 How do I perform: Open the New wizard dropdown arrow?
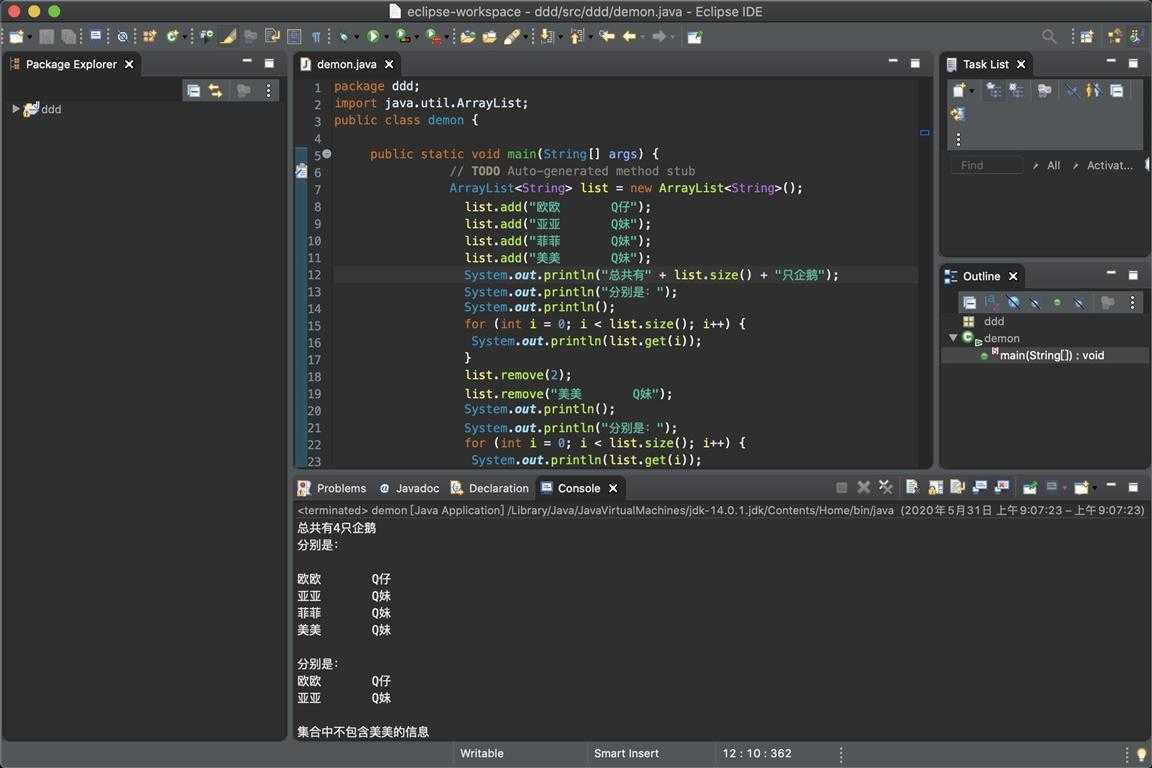coord(29,37)
